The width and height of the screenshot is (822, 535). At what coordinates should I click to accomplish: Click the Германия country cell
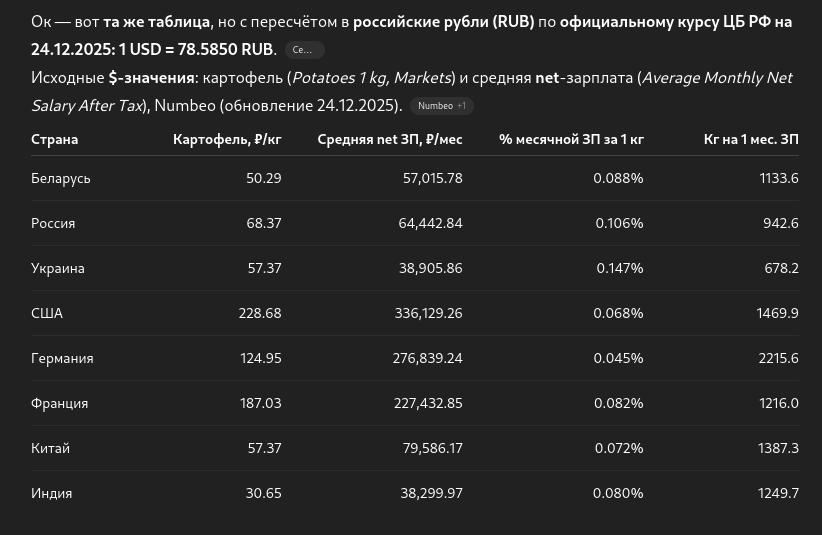click(x=62, y=358)
